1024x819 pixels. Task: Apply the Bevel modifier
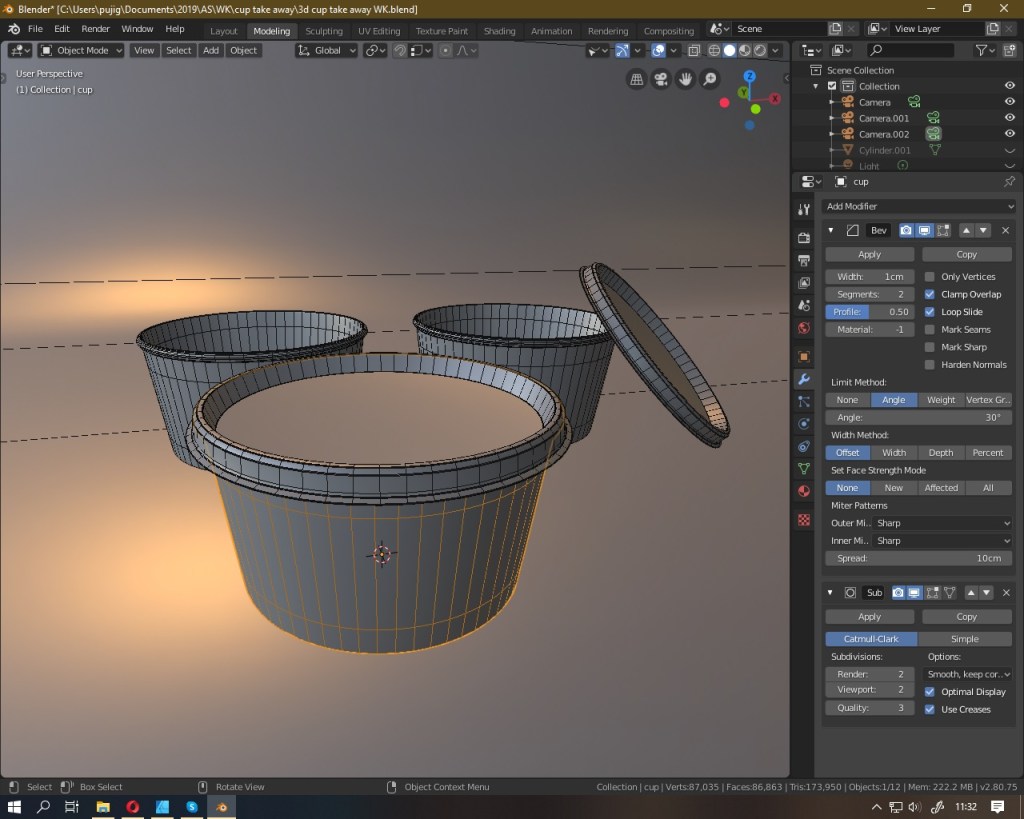pyautogui.click(x=869, y=254)
